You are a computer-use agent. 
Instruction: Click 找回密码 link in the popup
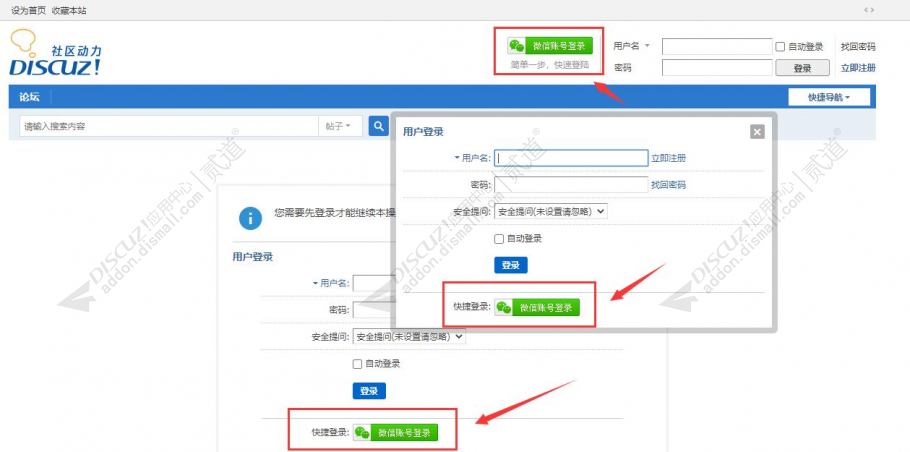pyautogui.click(x=668, y=185)
